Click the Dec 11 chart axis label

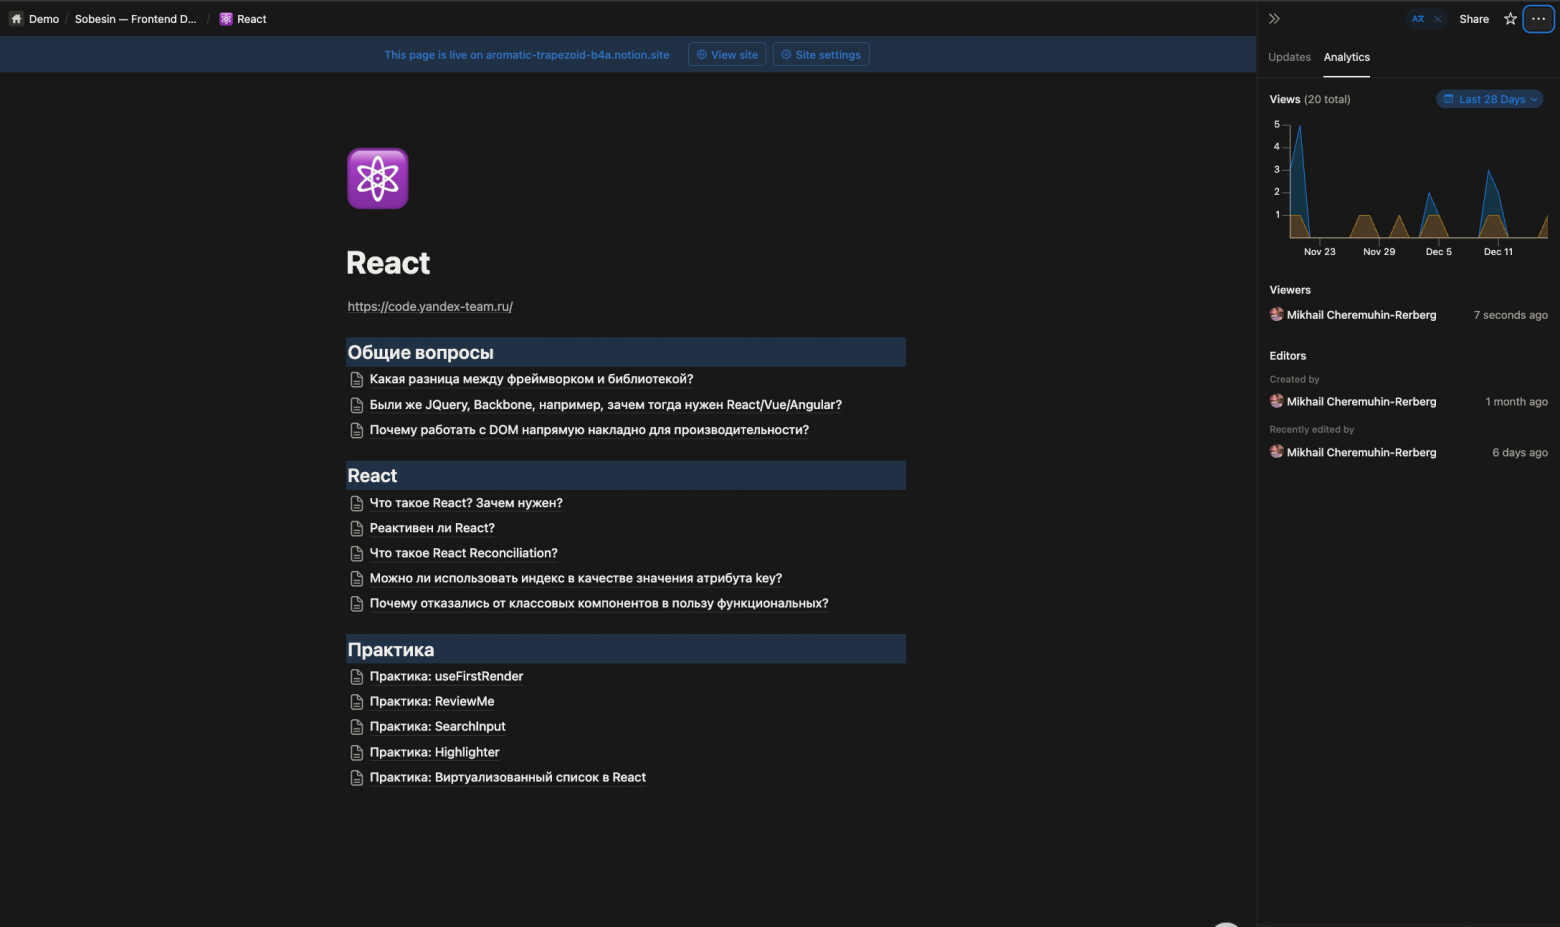(x=1498, y=252)
